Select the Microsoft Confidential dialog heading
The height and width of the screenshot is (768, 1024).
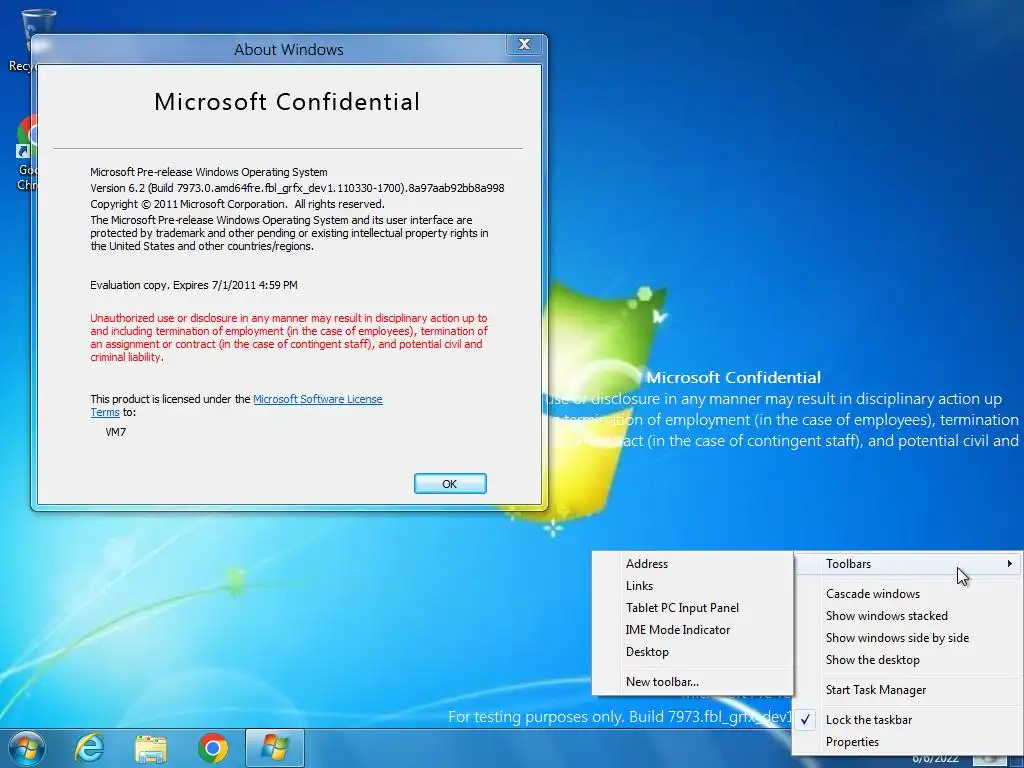tap(287, 102)
